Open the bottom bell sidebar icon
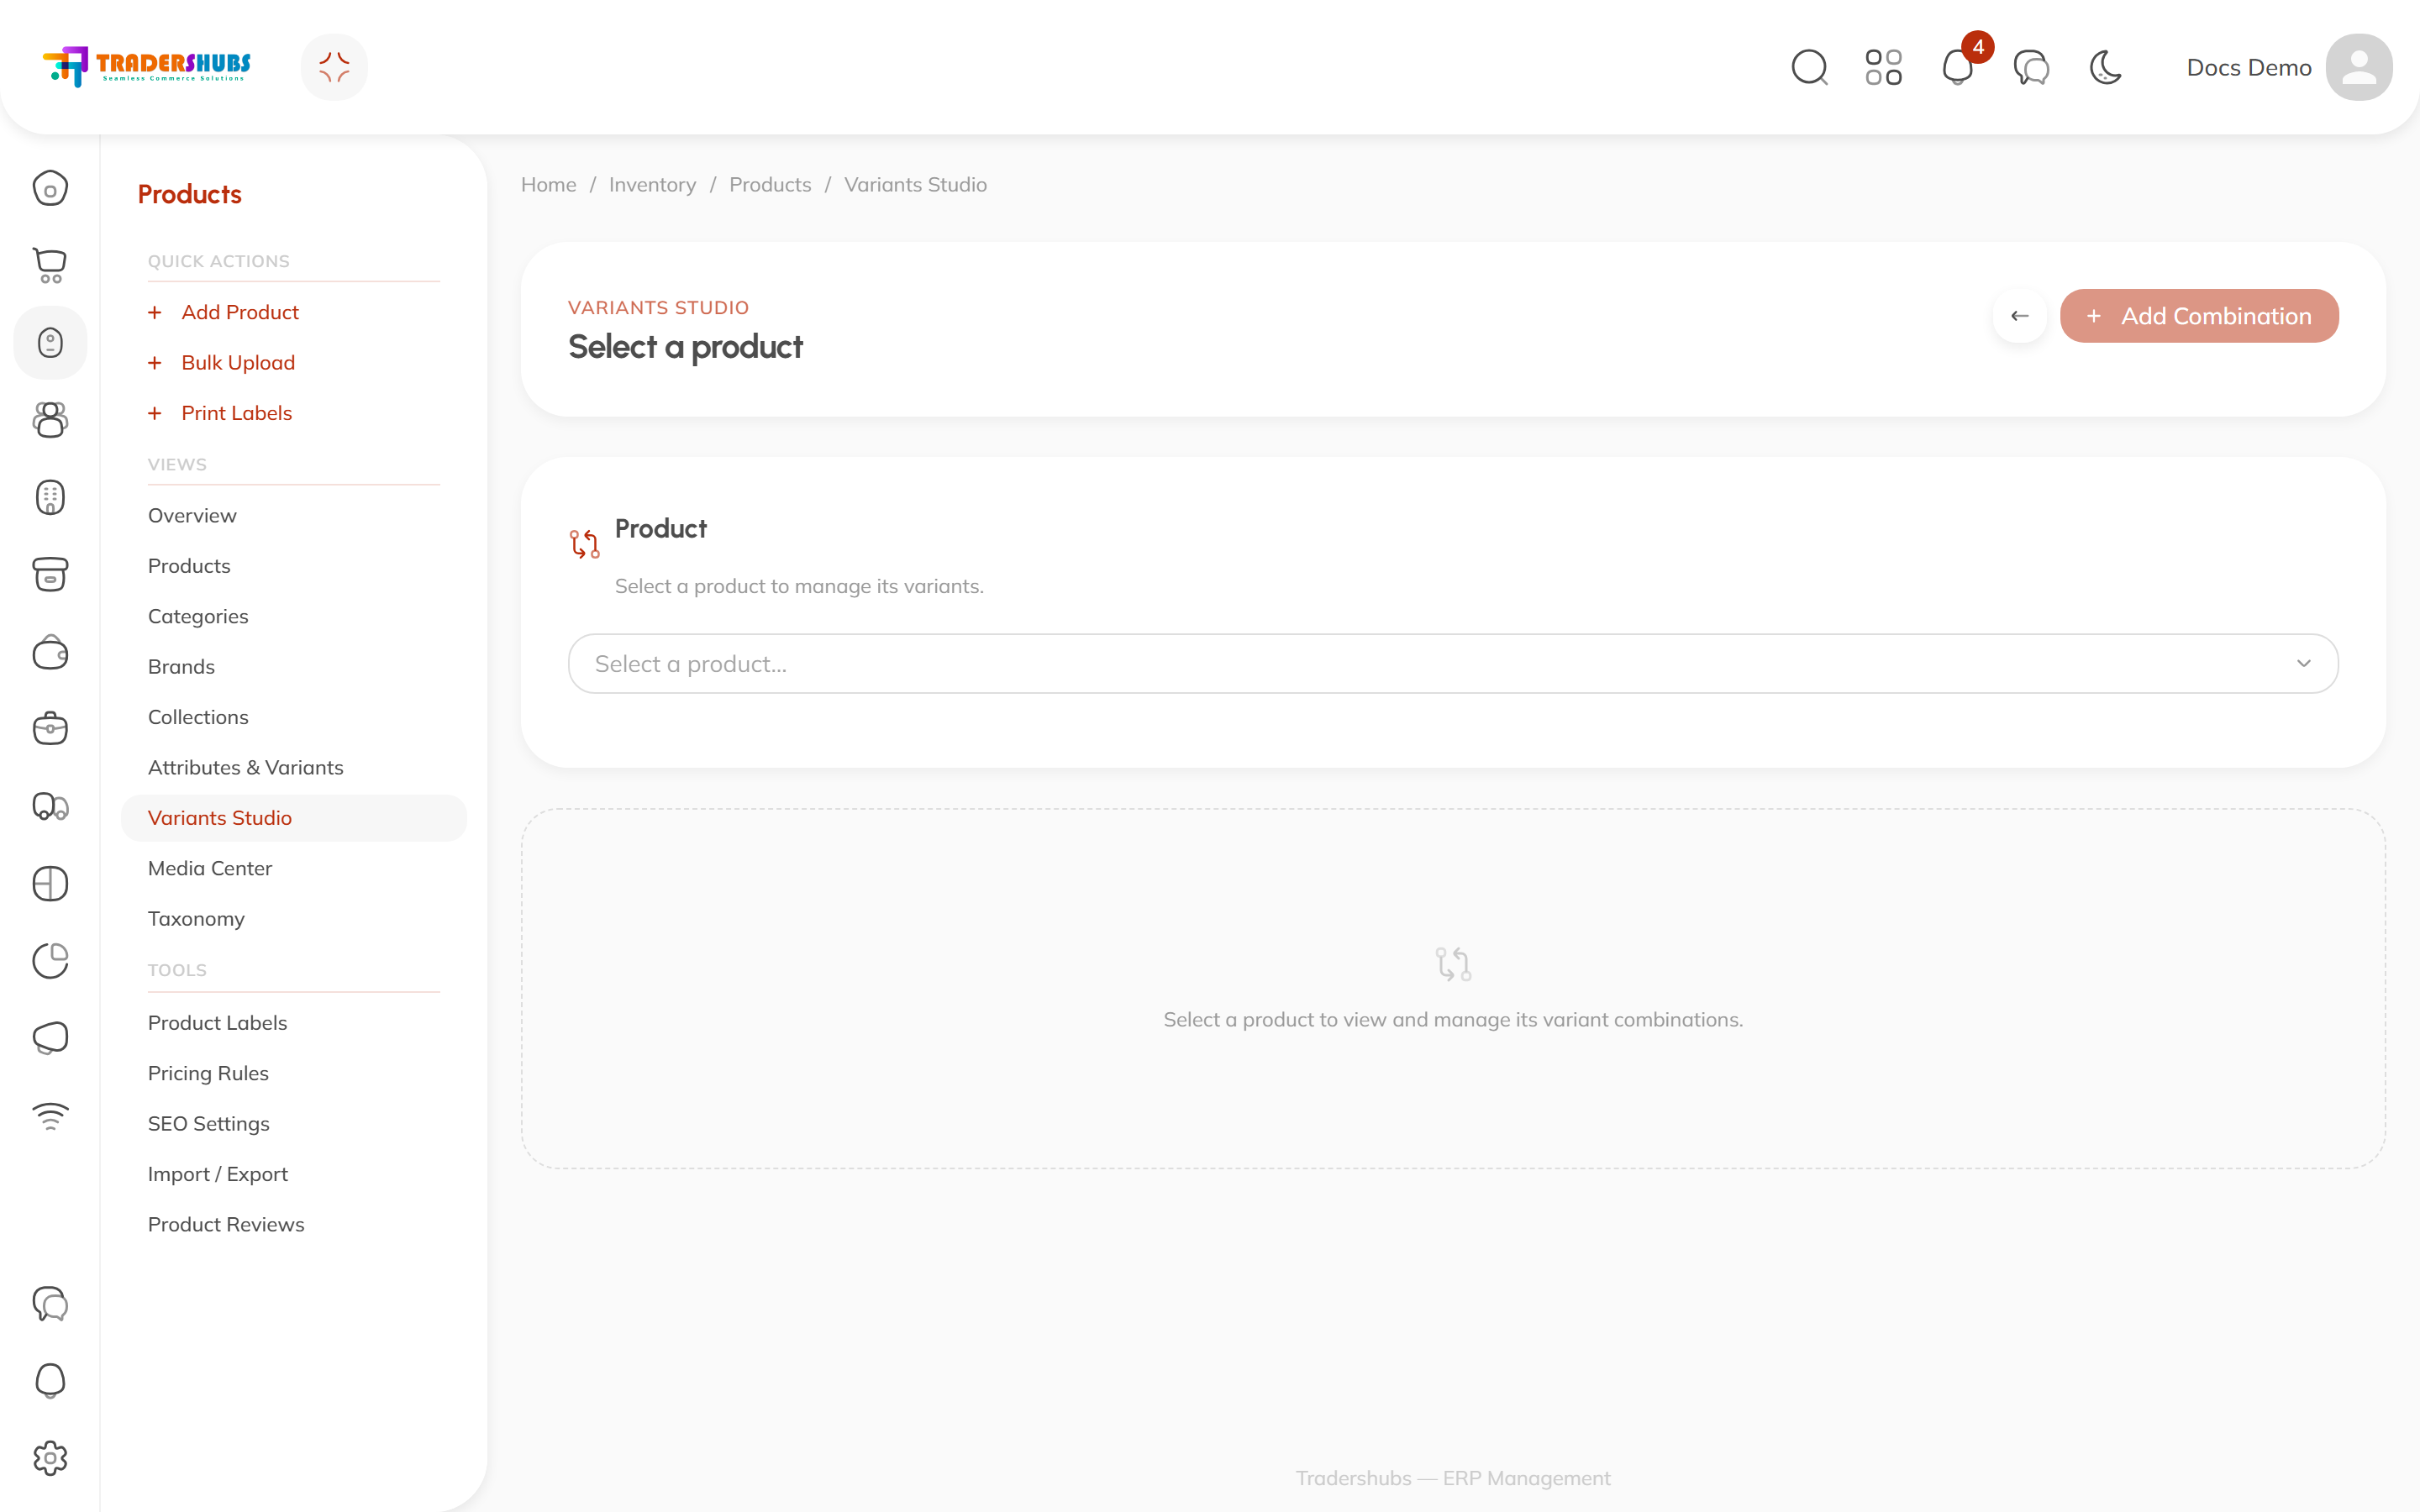 coord(50,1381)
